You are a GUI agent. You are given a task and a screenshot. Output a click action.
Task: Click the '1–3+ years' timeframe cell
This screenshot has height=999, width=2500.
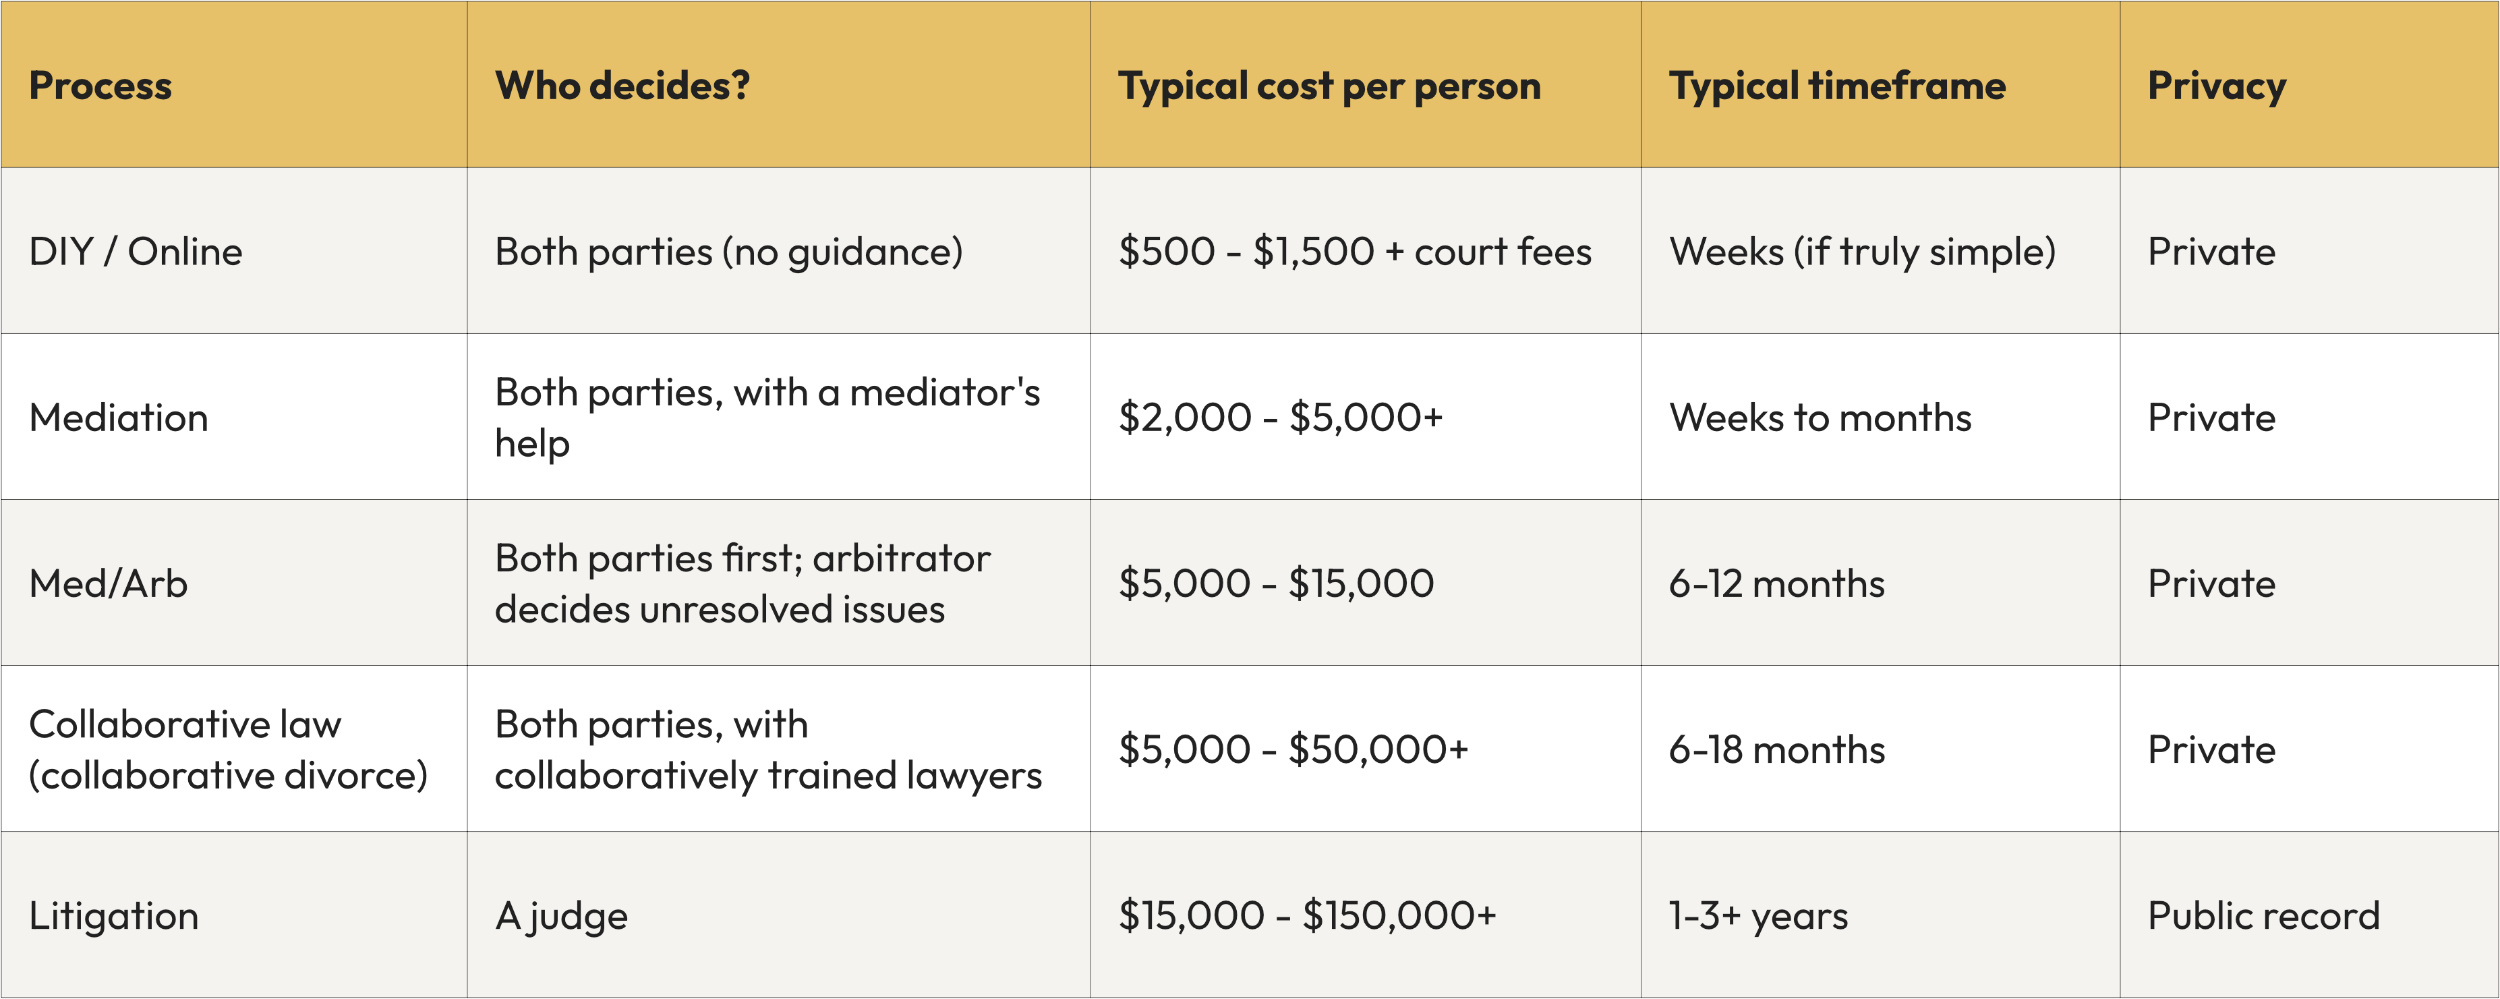click(1758, 916)
